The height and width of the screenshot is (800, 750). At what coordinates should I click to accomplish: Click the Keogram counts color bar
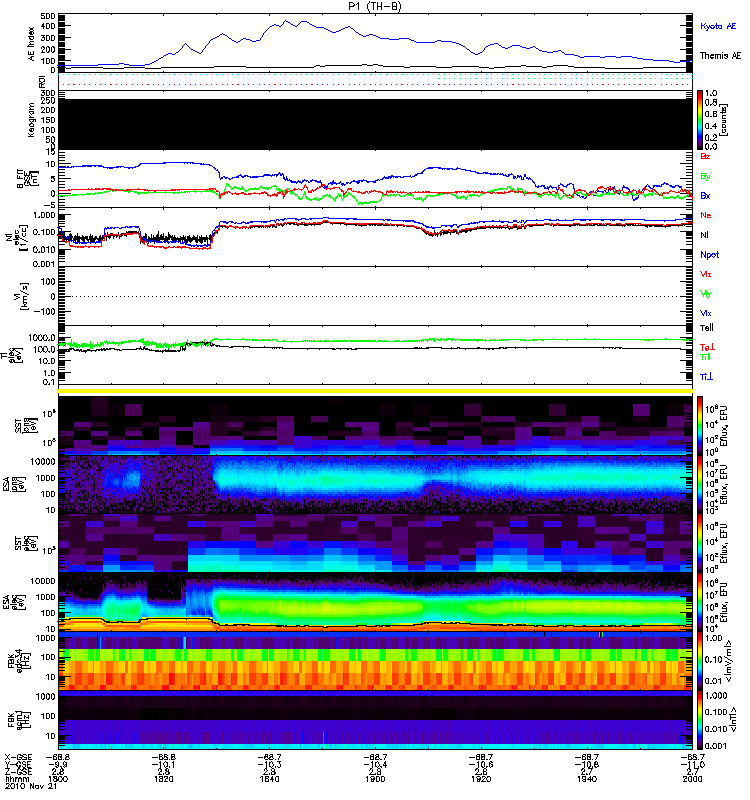[701, 120]
